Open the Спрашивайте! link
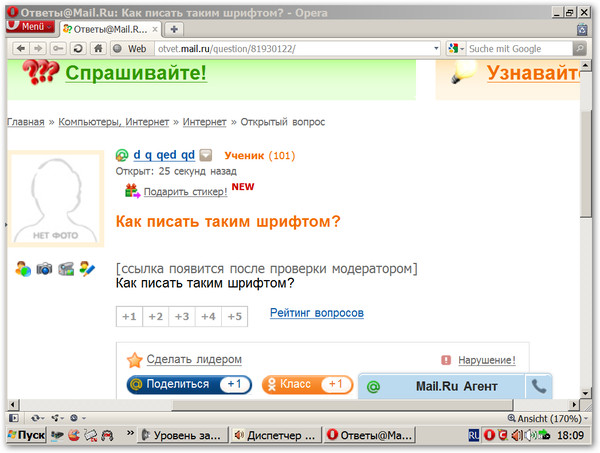This screenshot has height=453, width=600. pyautogui.click(x=136, y=73)
